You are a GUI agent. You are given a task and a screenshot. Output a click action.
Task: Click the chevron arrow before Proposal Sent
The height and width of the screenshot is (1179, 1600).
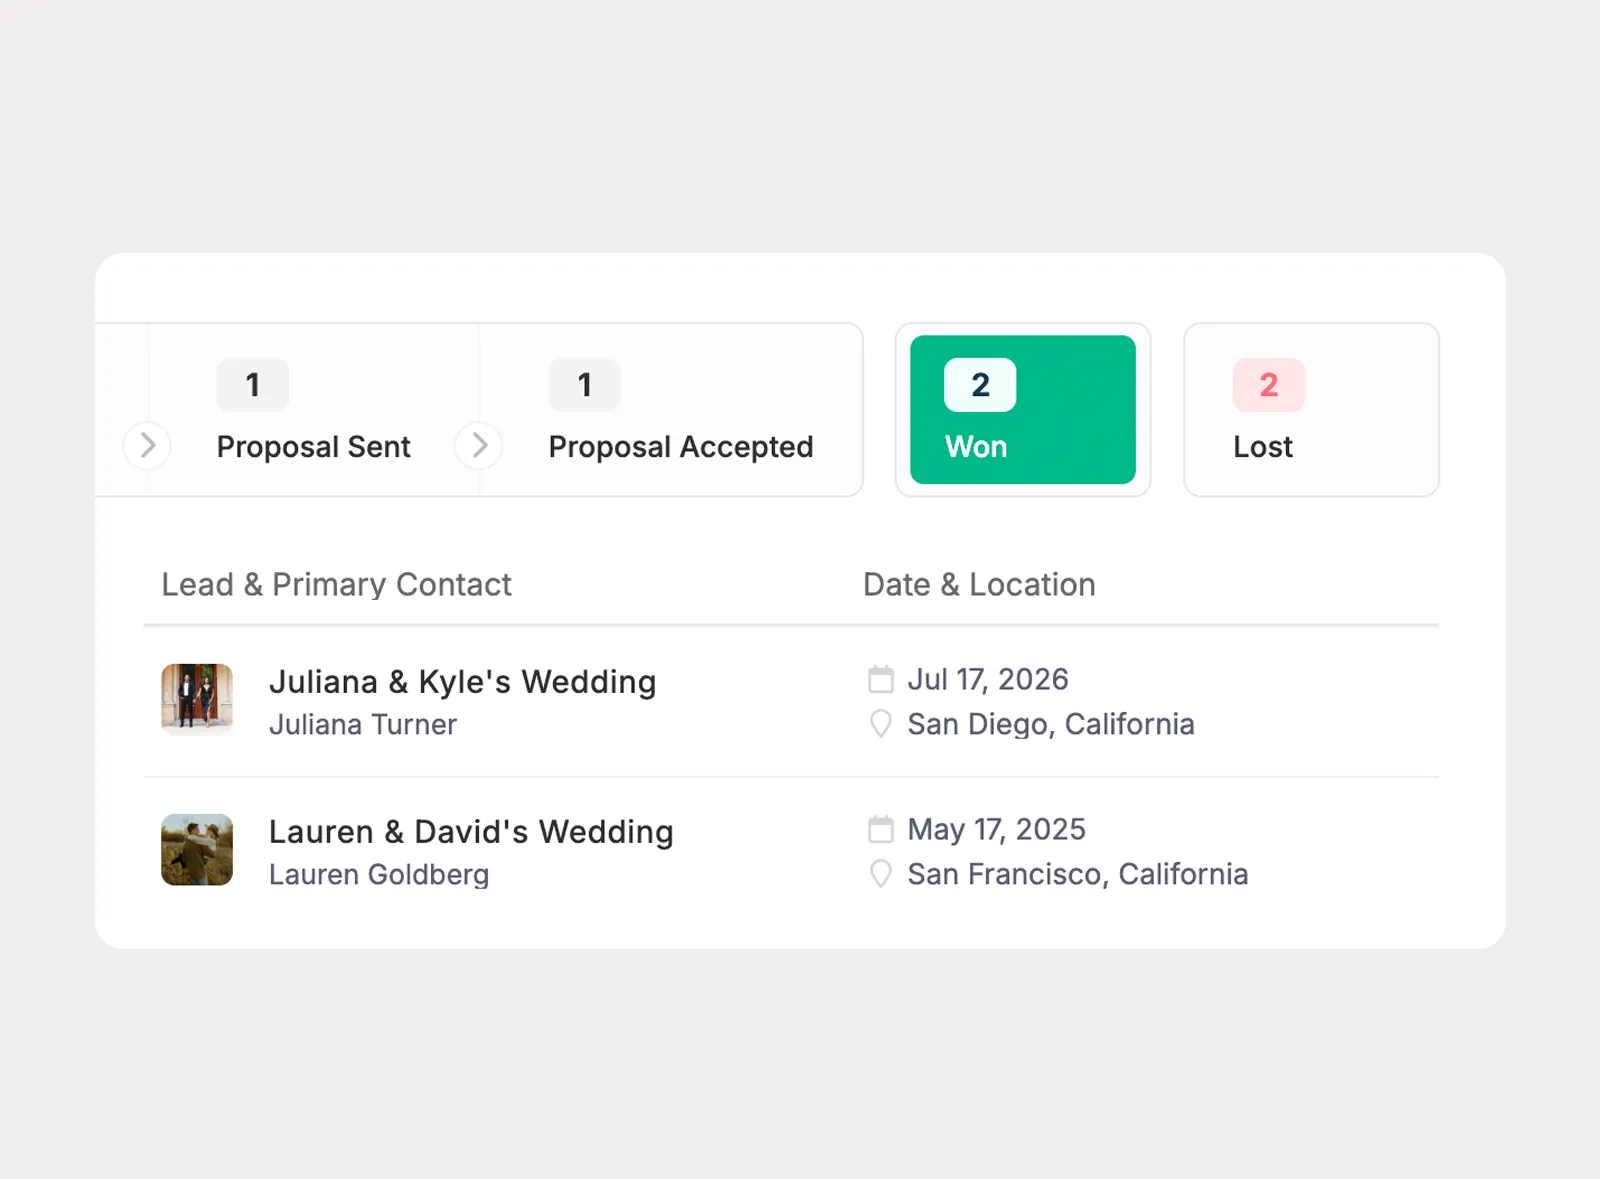[147, 445]
